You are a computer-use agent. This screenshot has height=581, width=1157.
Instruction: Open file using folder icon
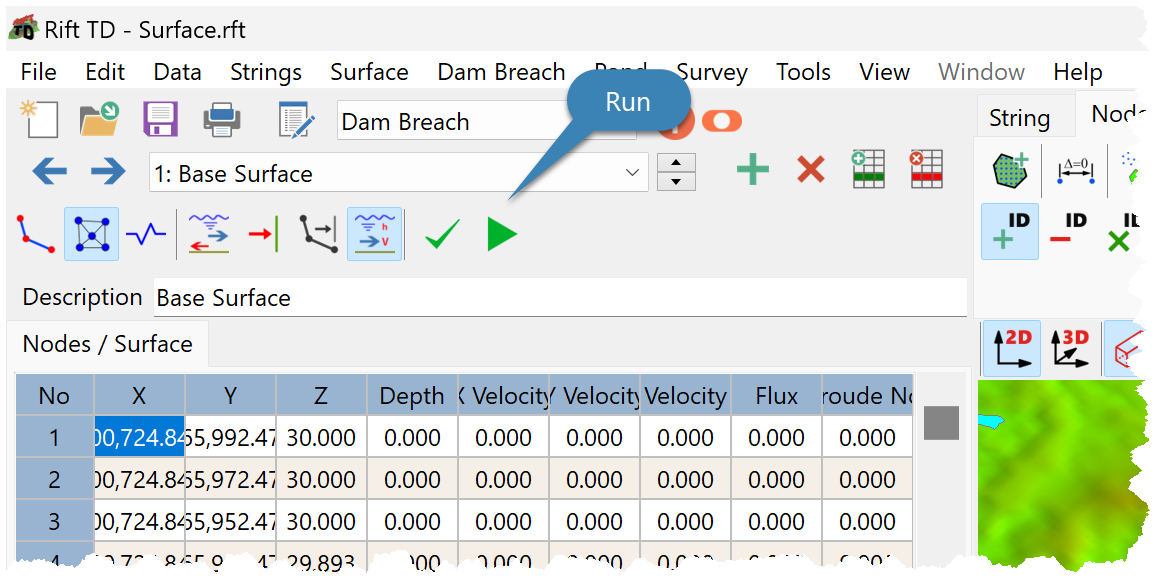pos(100,120)
